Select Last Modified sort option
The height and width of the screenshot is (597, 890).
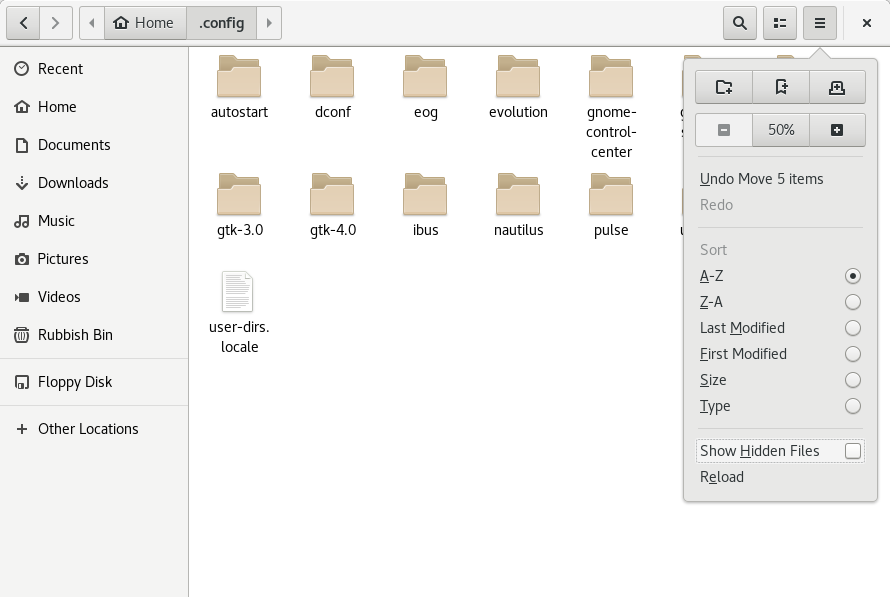click(x=852, y=328)
